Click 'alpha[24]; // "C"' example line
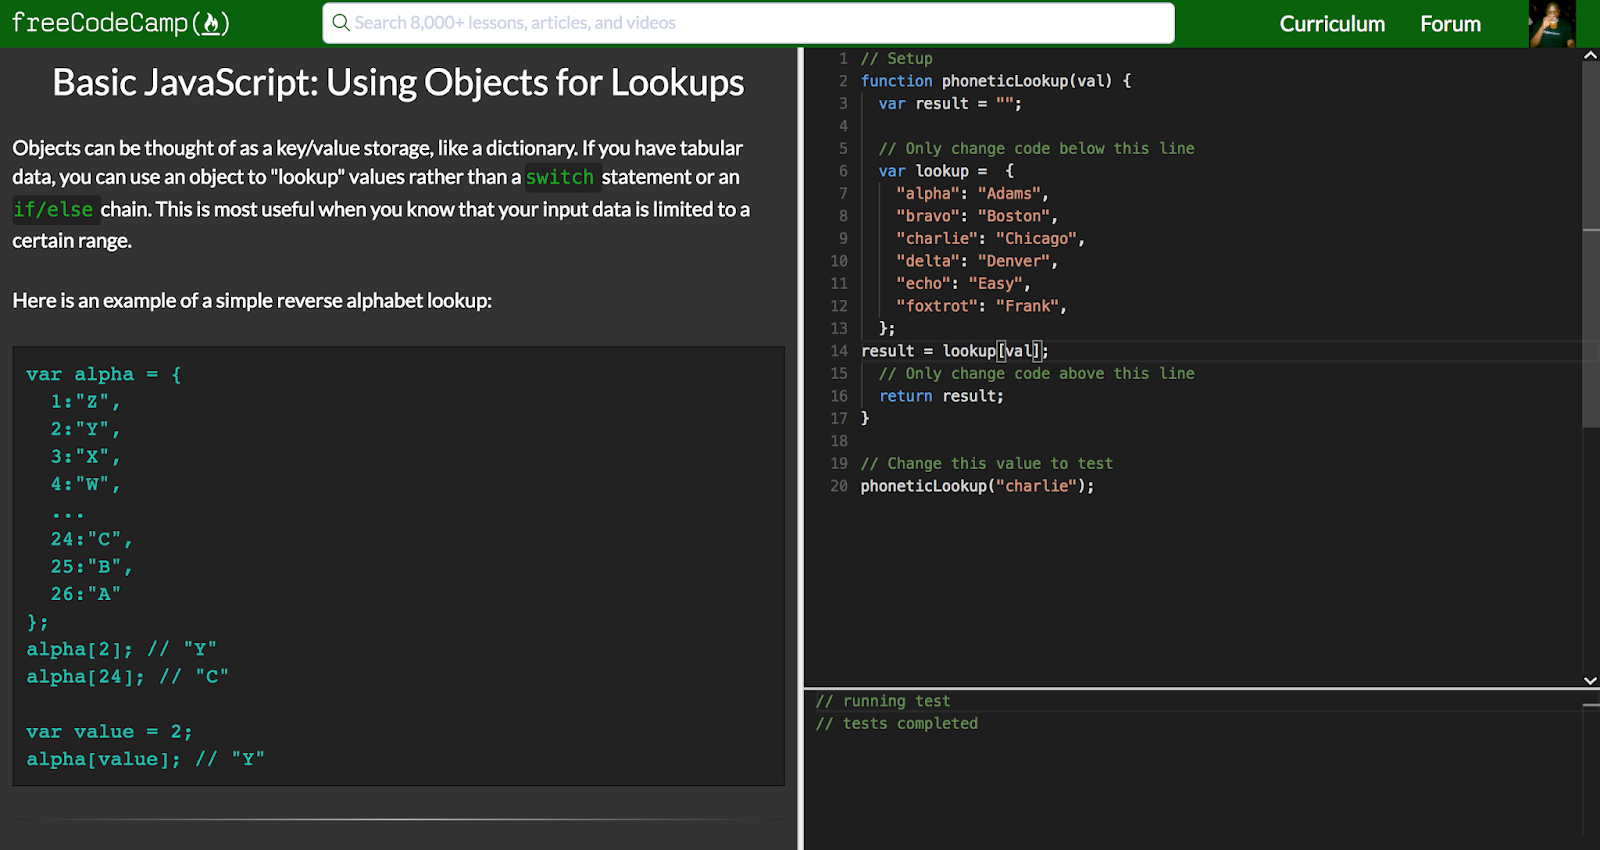Screen dimensions: 1600x850 coord(127,677)
